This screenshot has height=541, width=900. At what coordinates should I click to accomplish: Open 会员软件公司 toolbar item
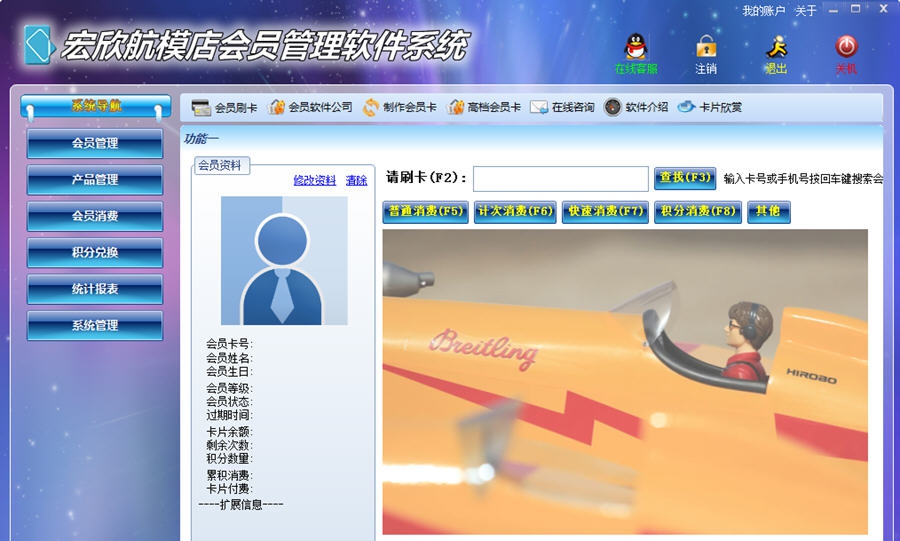click(x=310, y=107)
